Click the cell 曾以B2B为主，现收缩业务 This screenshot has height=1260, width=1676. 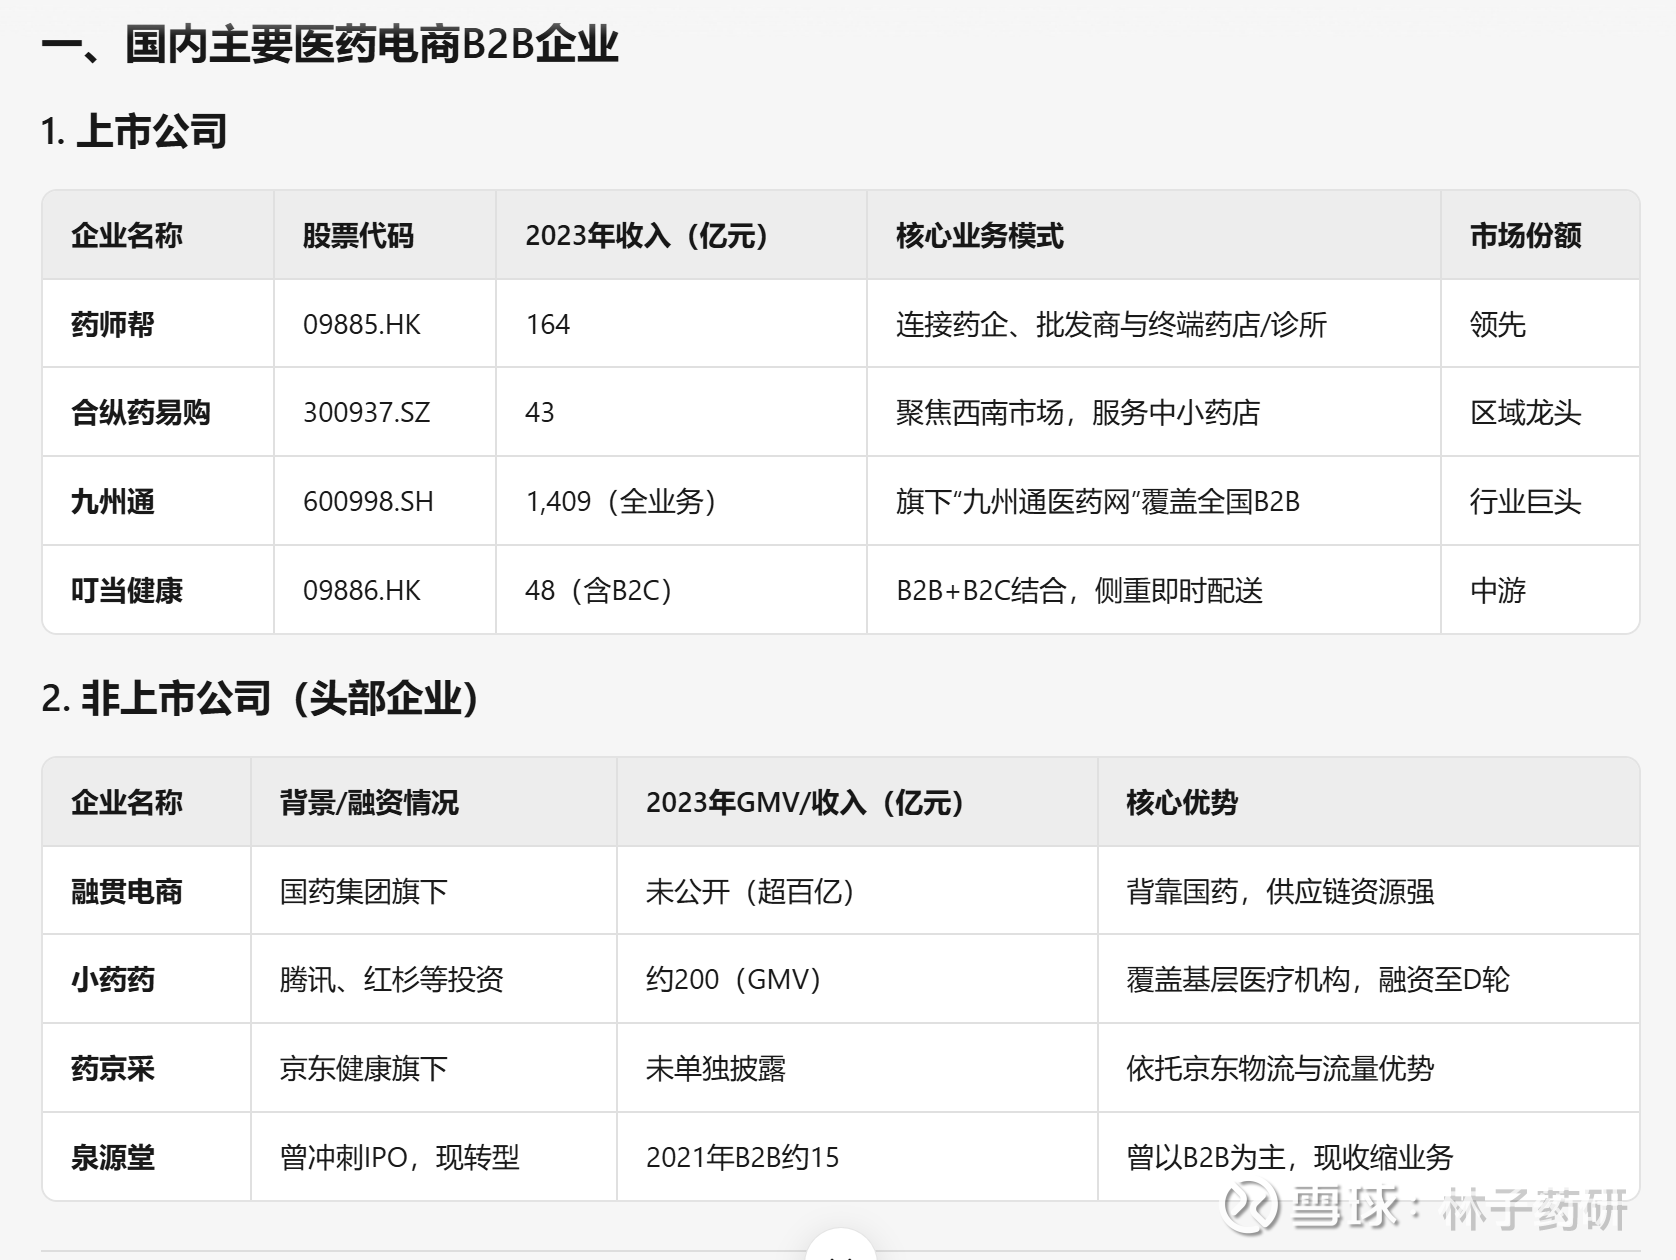pos(1290,1157)
